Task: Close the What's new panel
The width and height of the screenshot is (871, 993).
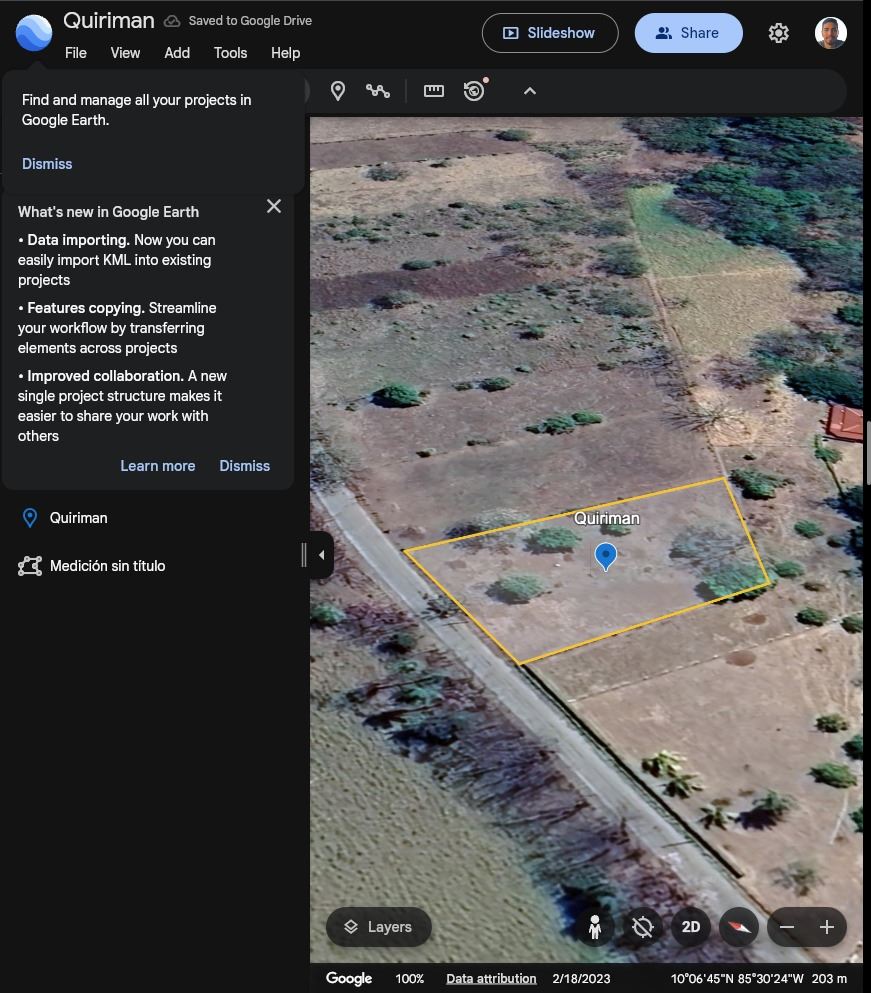Action: click(x=274, y=206)
